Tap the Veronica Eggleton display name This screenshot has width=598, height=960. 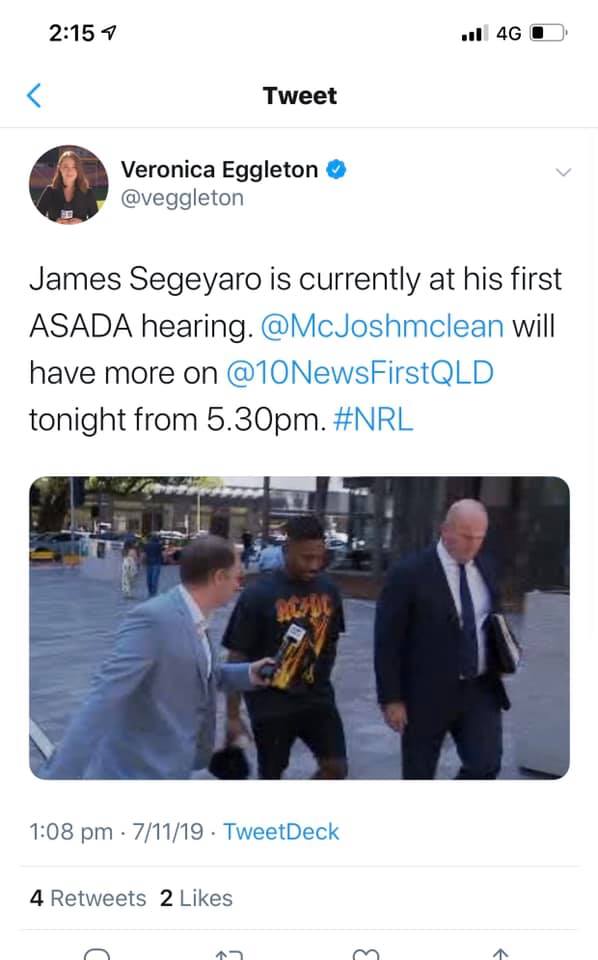[x=219, y=170]
